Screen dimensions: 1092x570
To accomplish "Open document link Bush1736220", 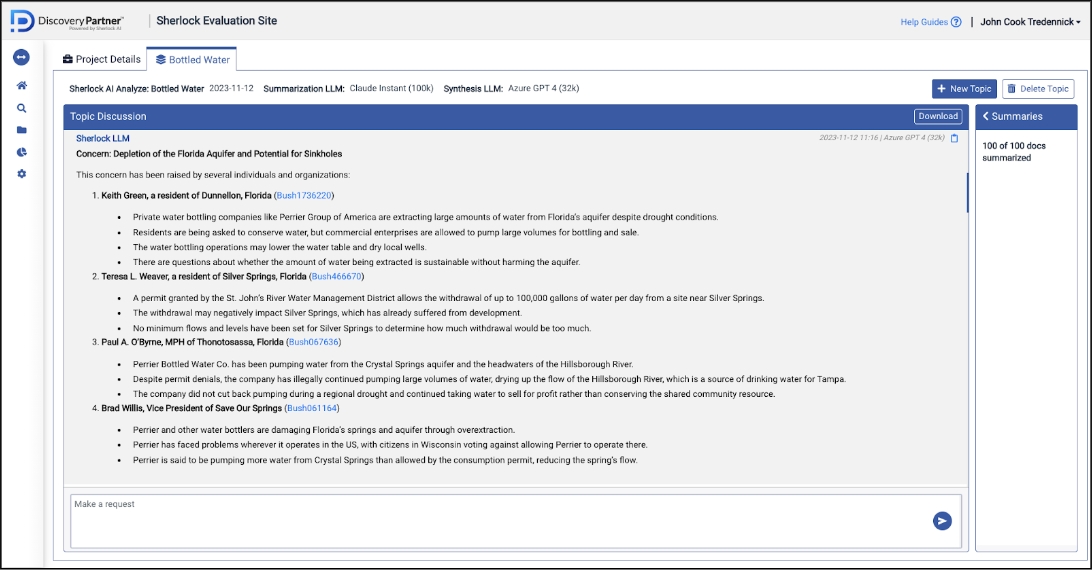I will point(305,195).
